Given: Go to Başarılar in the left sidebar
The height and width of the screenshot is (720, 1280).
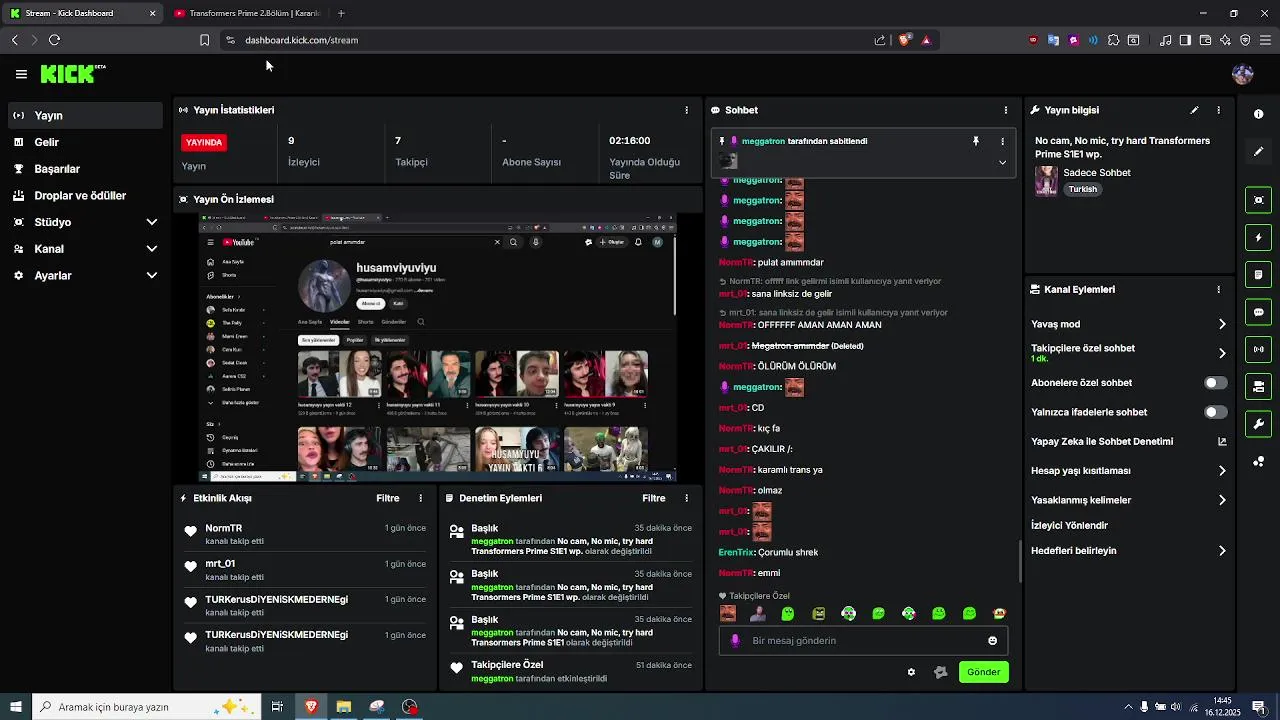Looking at the screenshot, I should (x=84, y=169).
